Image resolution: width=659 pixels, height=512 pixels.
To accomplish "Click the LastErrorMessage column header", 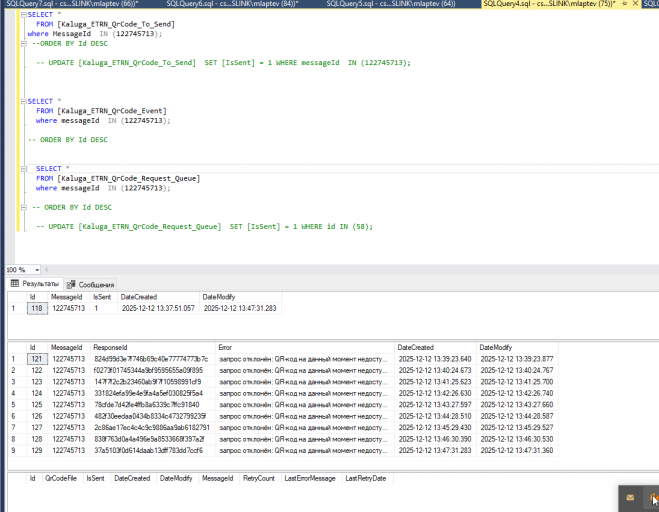I will [x=310, y=478].
